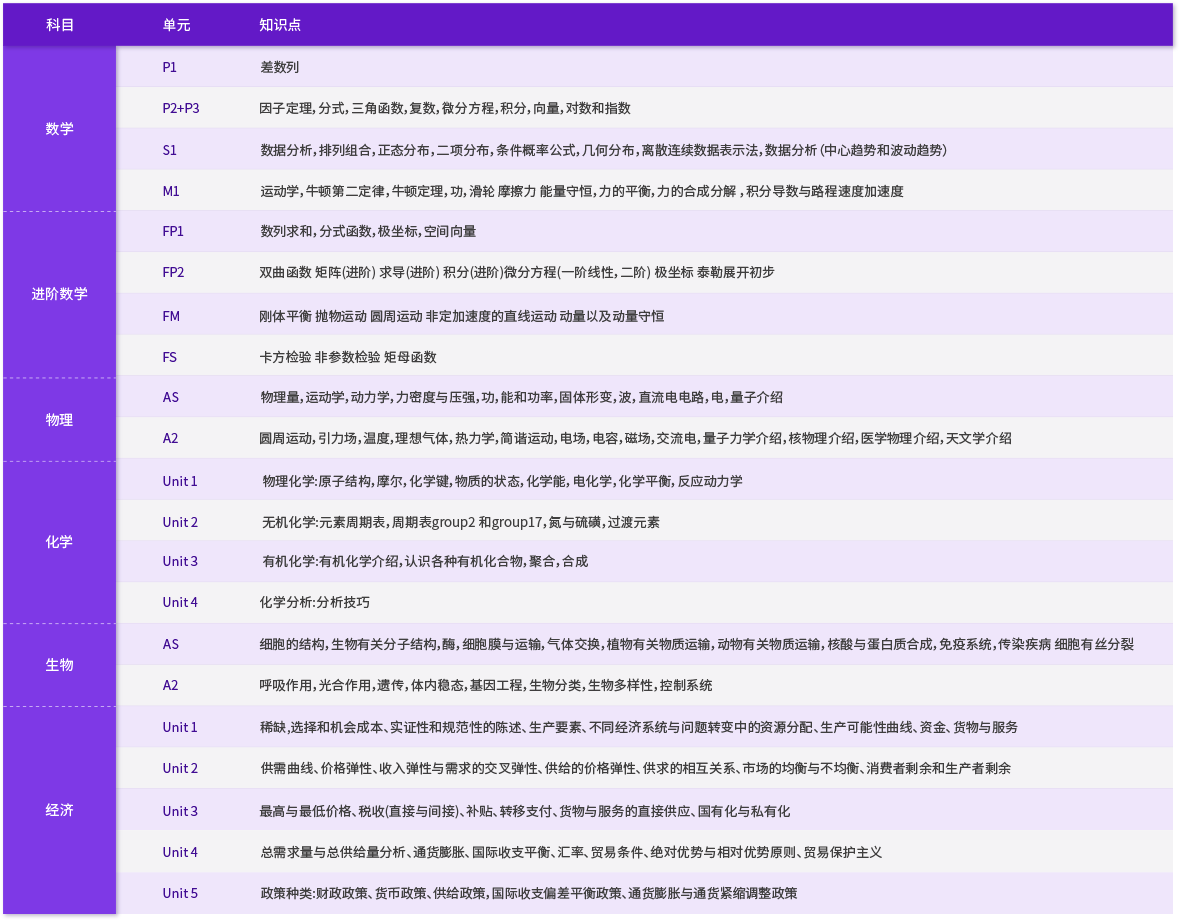
Task: Click the 科目 column header
Action: pyautogui.click(x=60, y=25)
